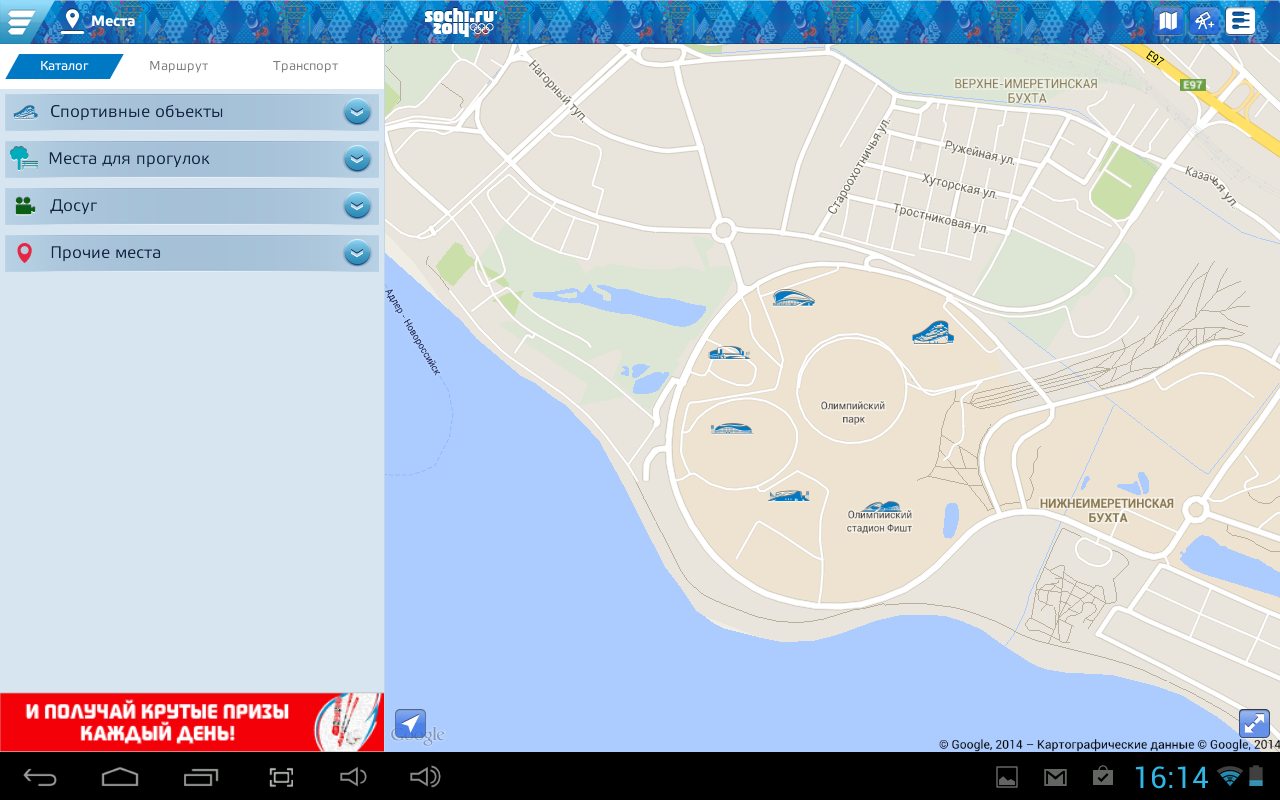Image resolution: width=1280 pixels, height=800 pixels.
Task: Switch to the Транспорт tab
Action: [x=305, y=66]
